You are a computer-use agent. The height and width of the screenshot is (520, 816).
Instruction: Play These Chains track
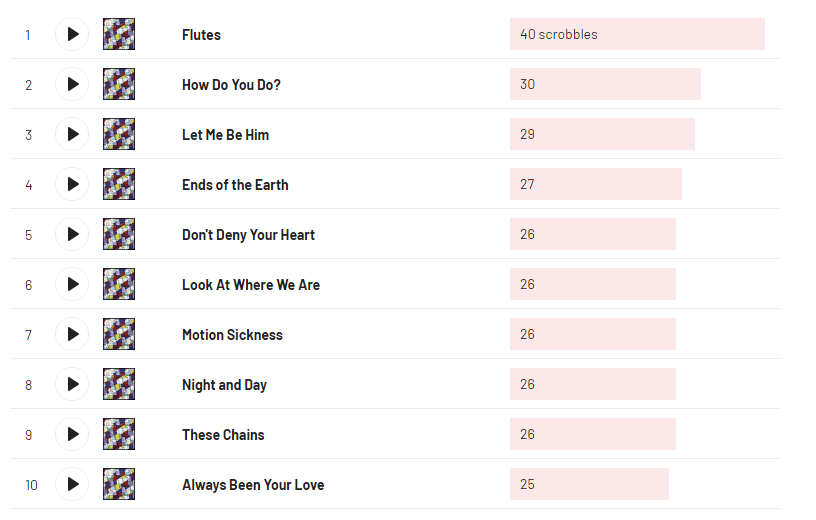click(72, 434)
